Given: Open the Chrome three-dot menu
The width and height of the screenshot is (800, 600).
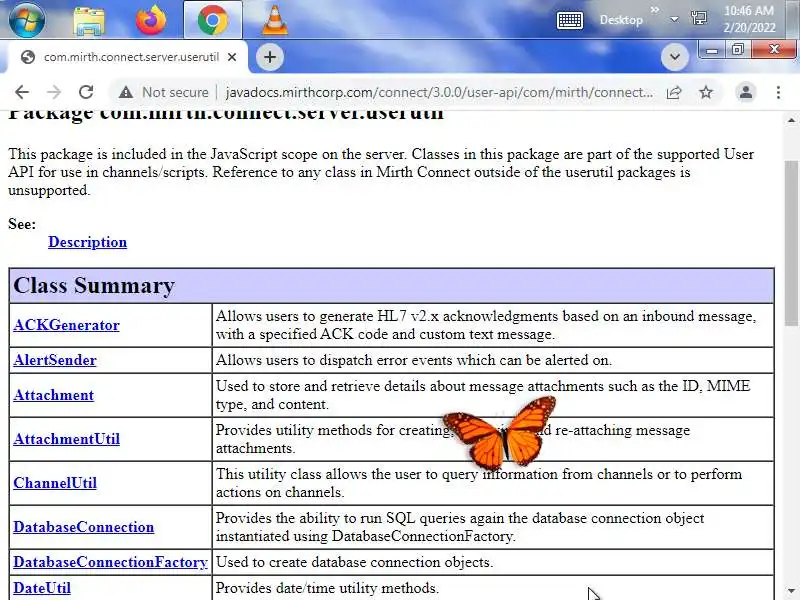Looking at the screenshot, I should tap(778, 92).
